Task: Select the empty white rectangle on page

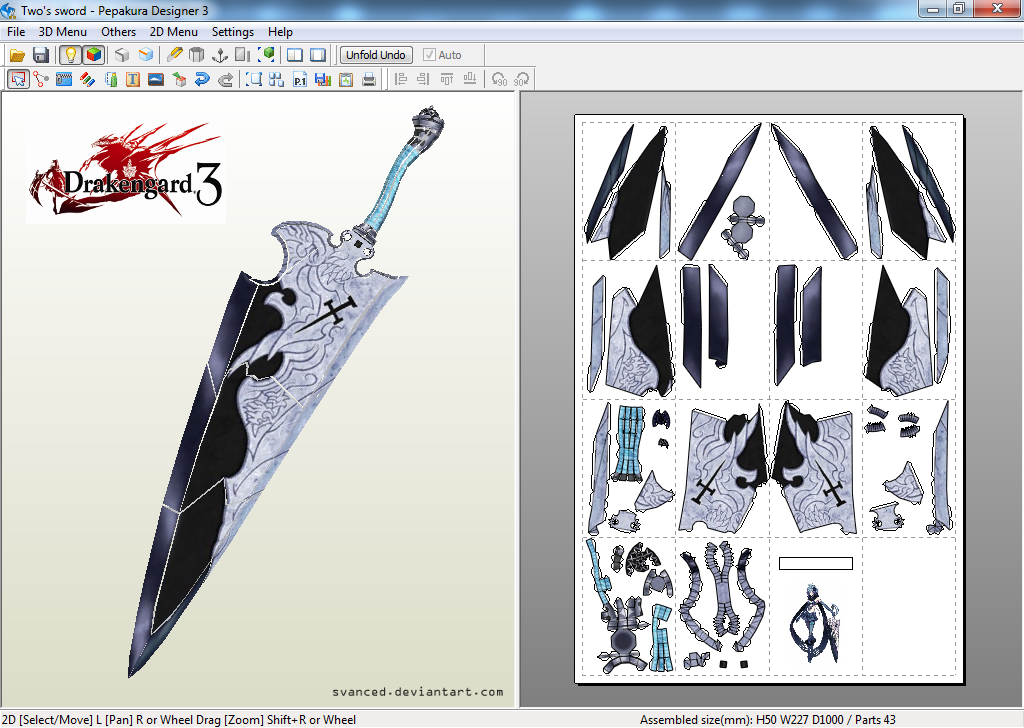Action: coord(816,563)
